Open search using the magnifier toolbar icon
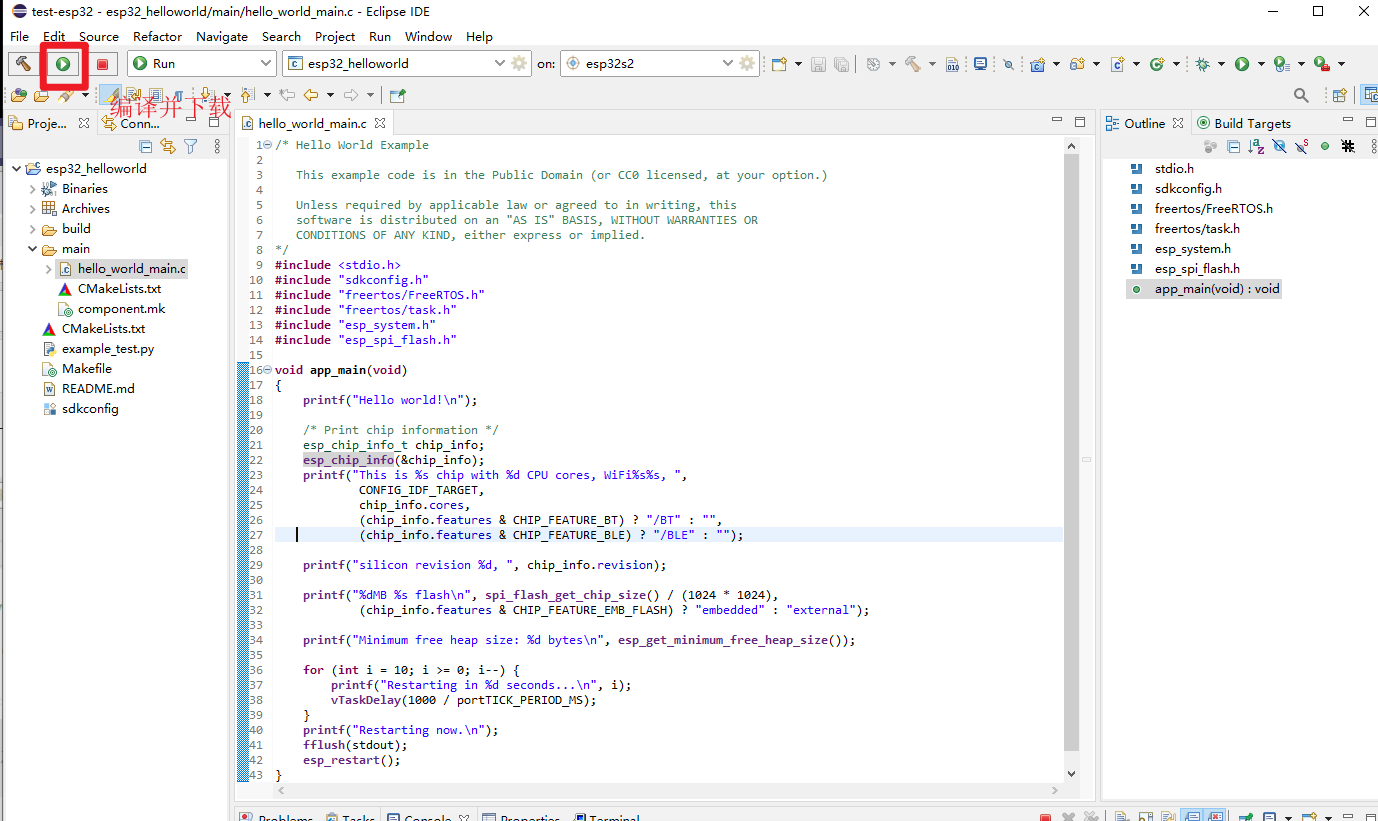 (1301, 94)
